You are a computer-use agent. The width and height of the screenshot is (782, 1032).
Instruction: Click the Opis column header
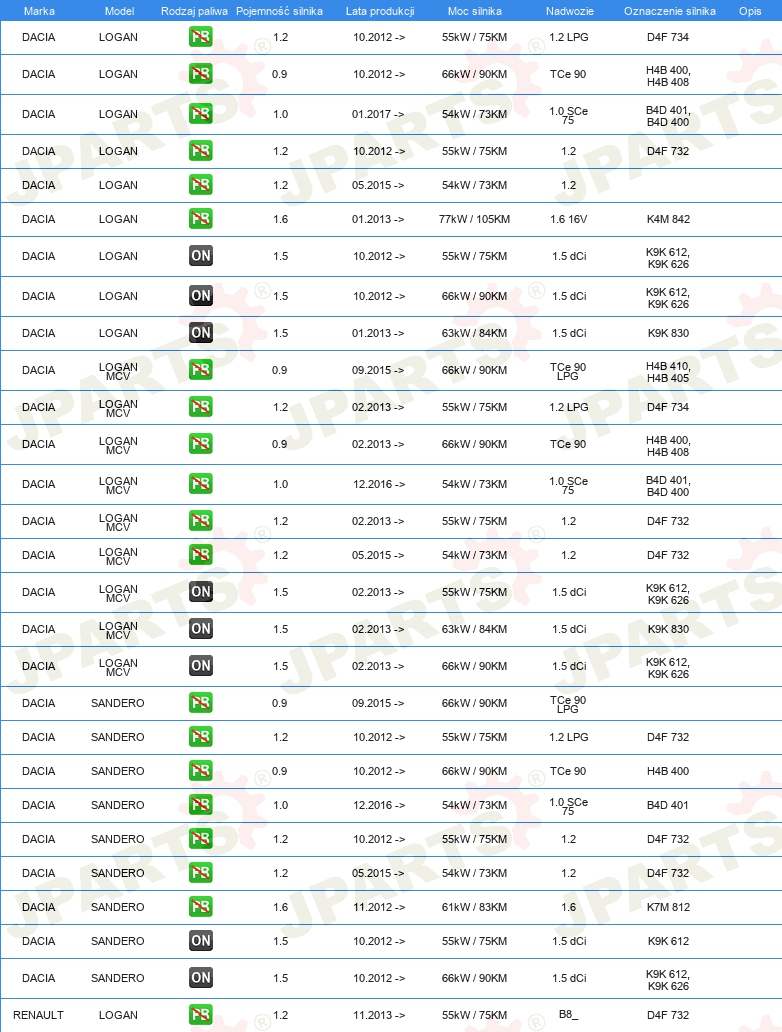click(750, 11)
